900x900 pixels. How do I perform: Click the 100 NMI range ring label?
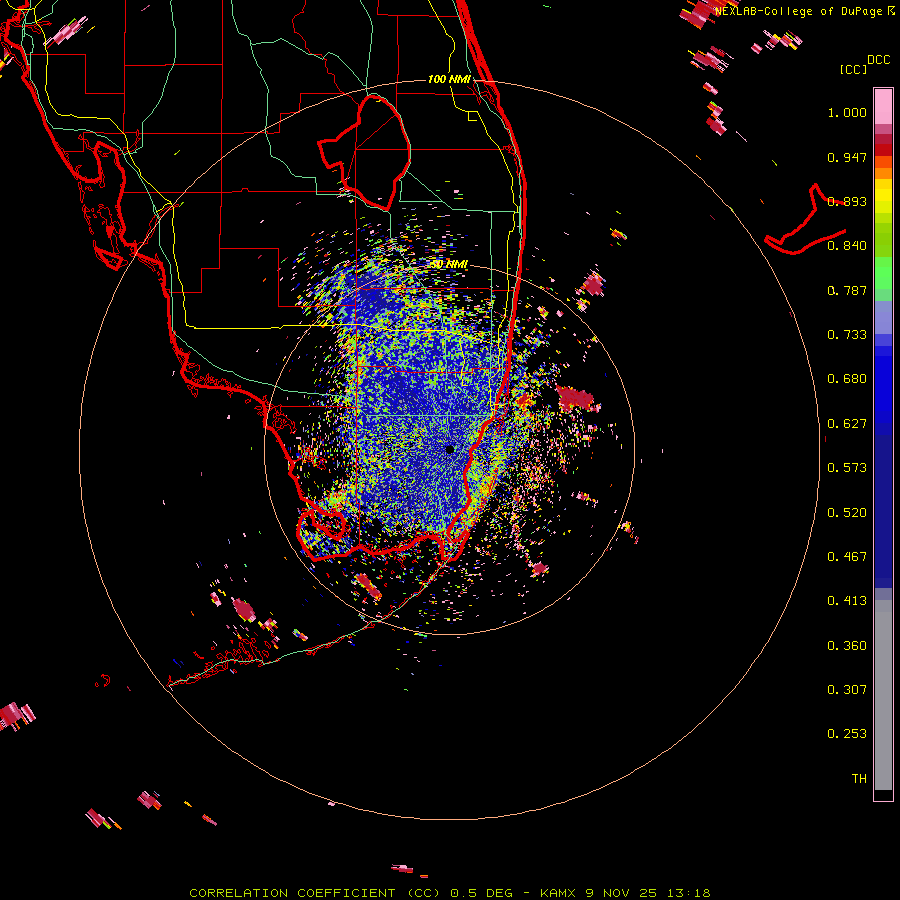tap(449, 79)
